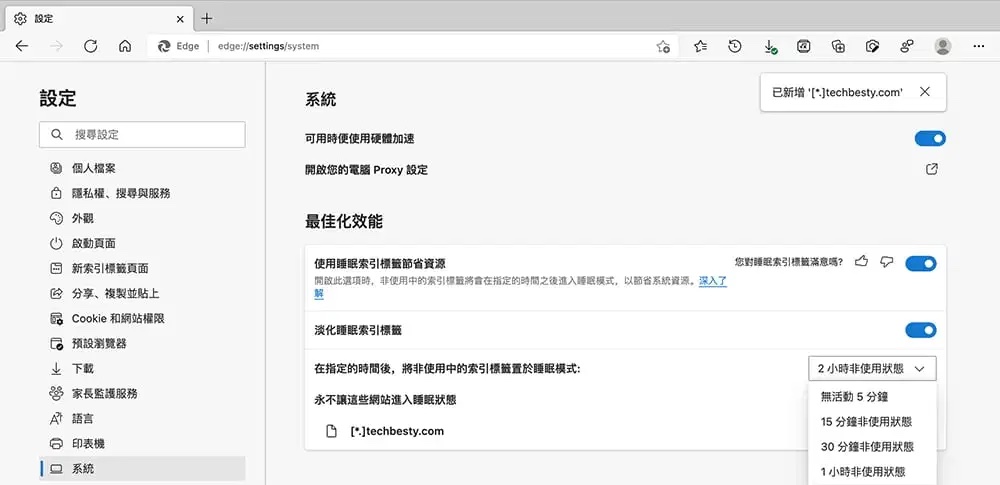This screenshot has height=485, width=1000.
Task: Click the share contacts toolbar icon
Action: [x=907, y=46]
